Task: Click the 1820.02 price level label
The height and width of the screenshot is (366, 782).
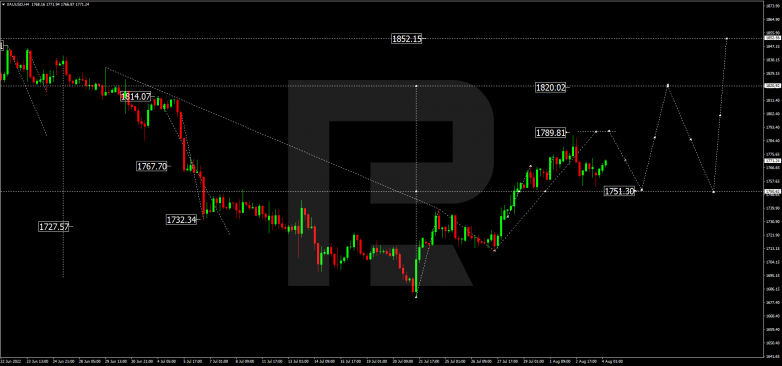Action: pyautogui.click(x=551, y=87)
